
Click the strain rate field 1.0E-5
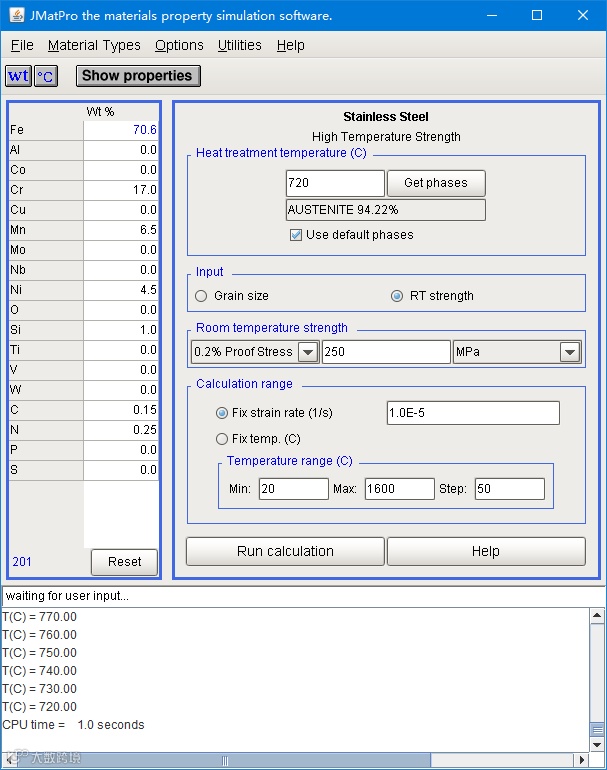(473, 413)
